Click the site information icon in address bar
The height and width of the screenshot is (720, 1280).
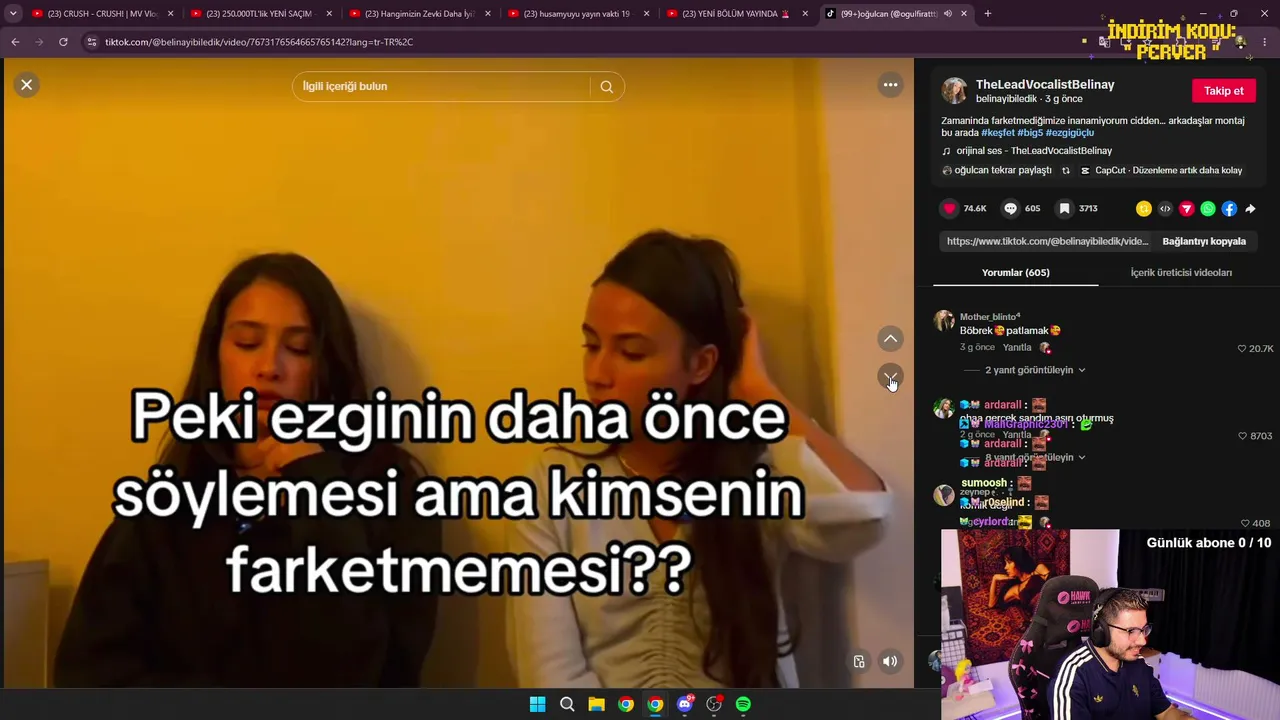tap(92, 42)
